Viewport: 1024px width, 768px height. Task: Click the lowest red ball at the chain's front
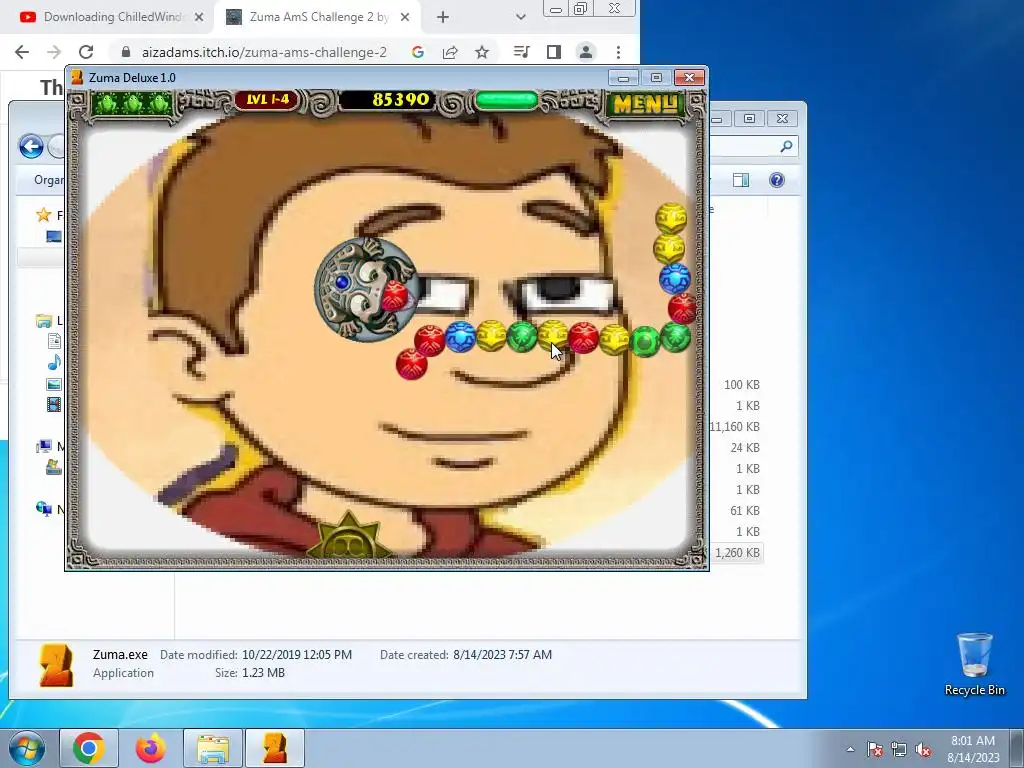[411, 364]
